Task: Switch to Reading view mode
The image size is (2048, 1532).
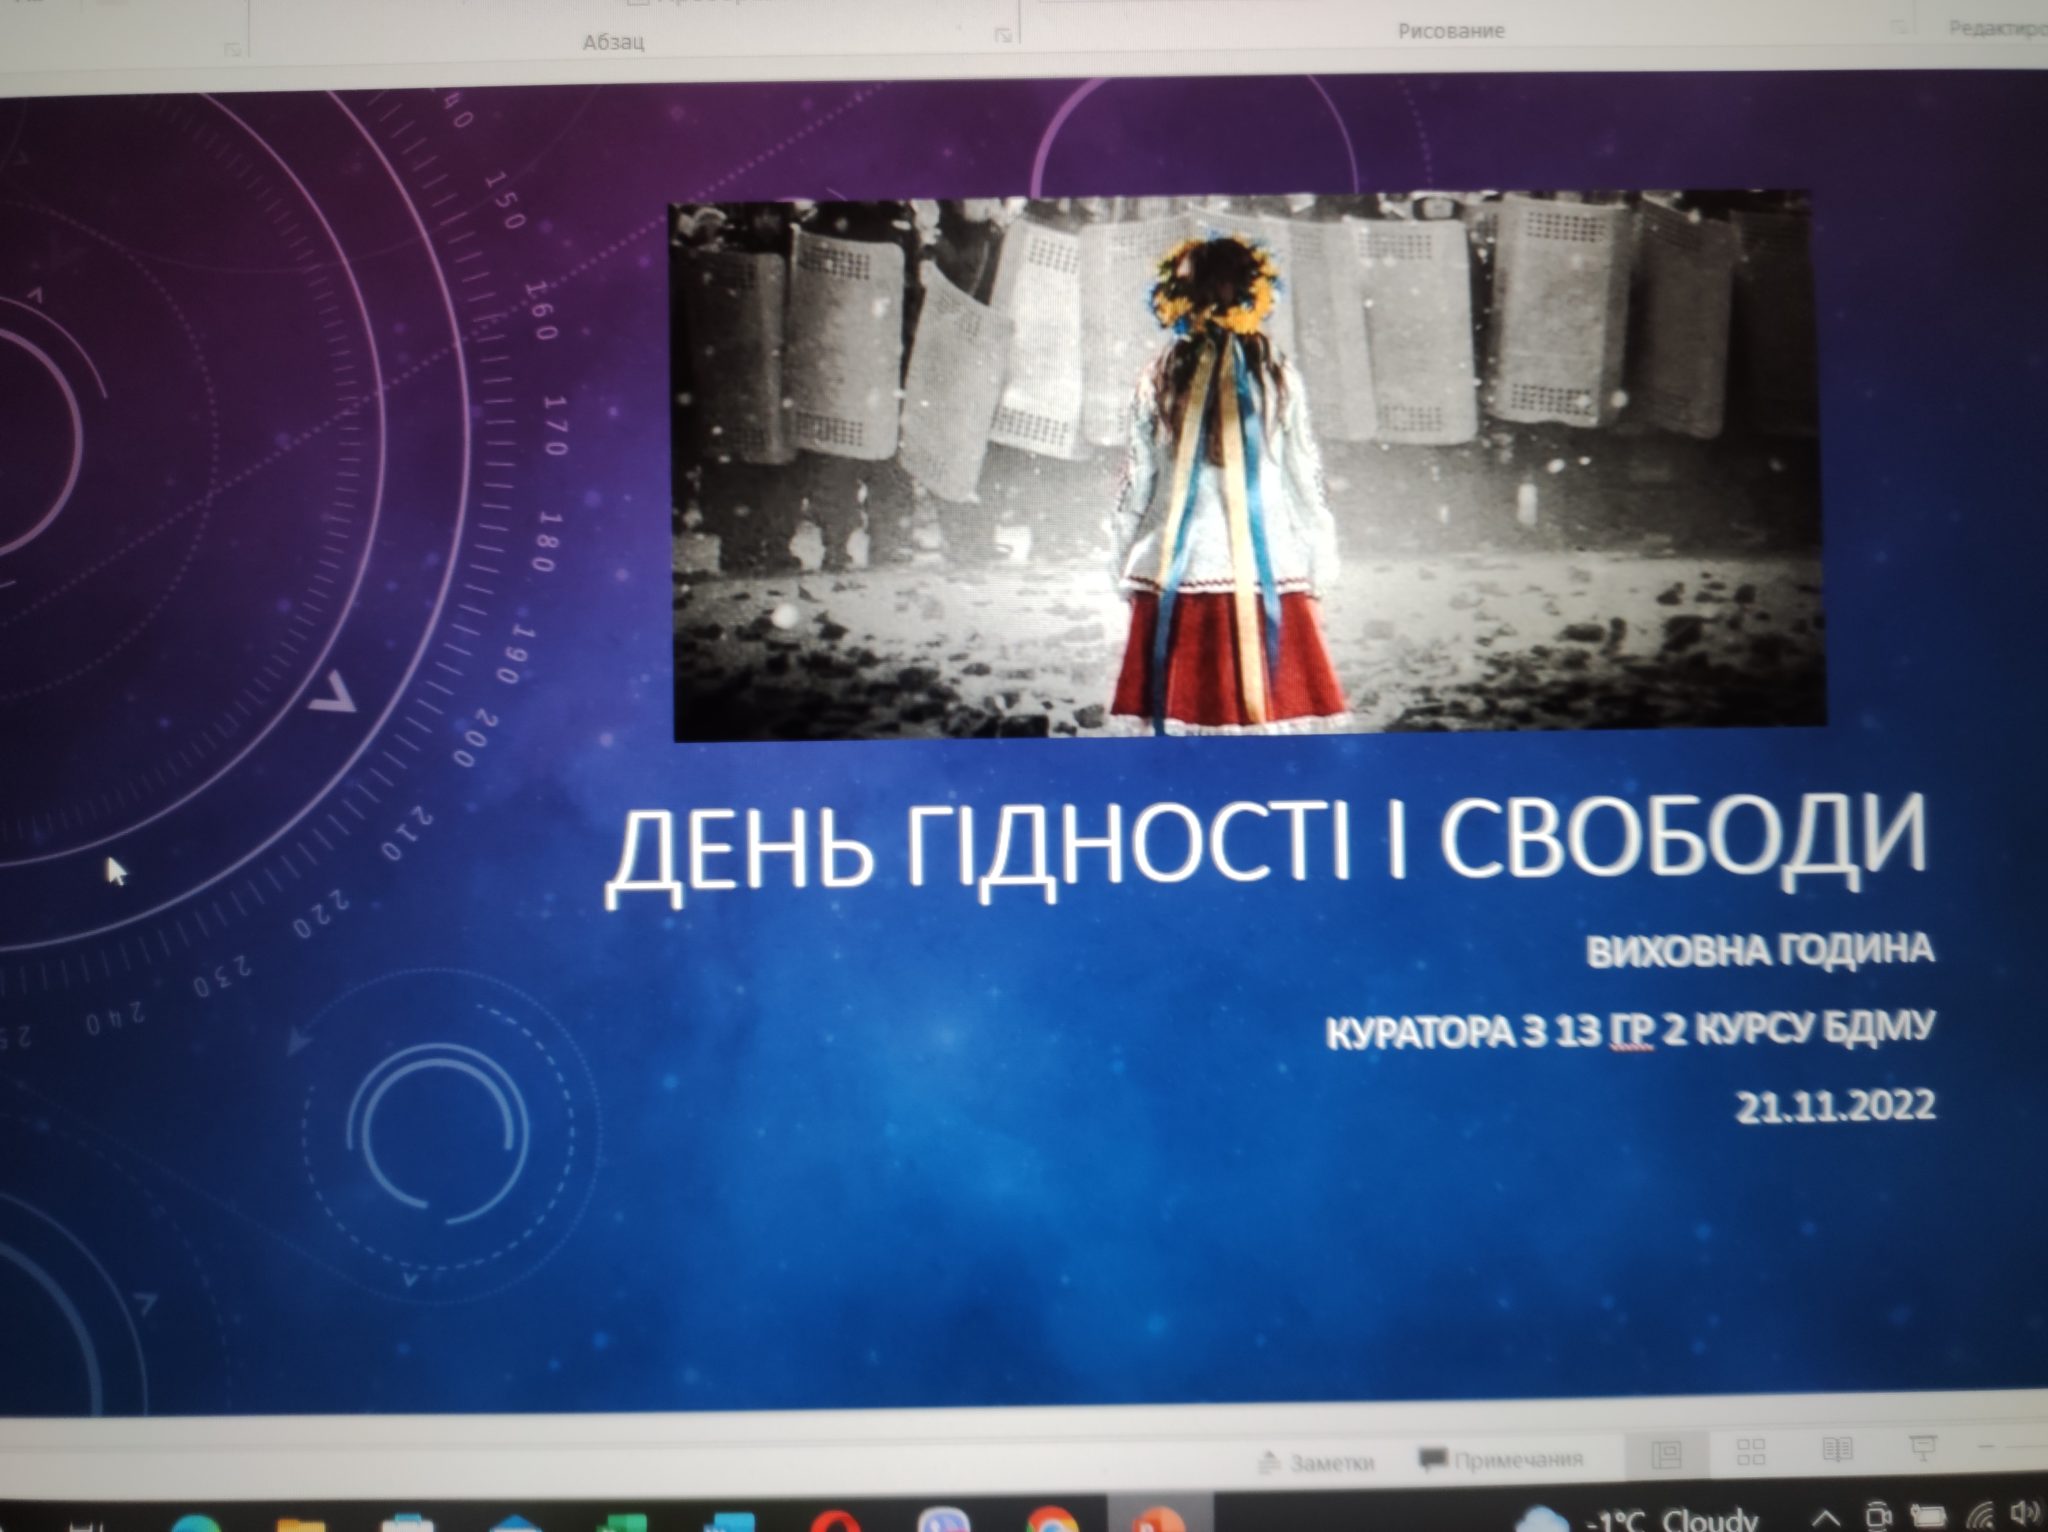Action: tap(1838, 1449)
